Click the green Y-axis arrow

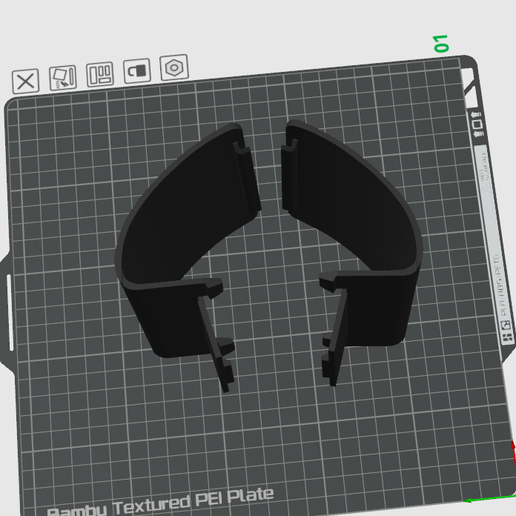[x=488, y=499]
